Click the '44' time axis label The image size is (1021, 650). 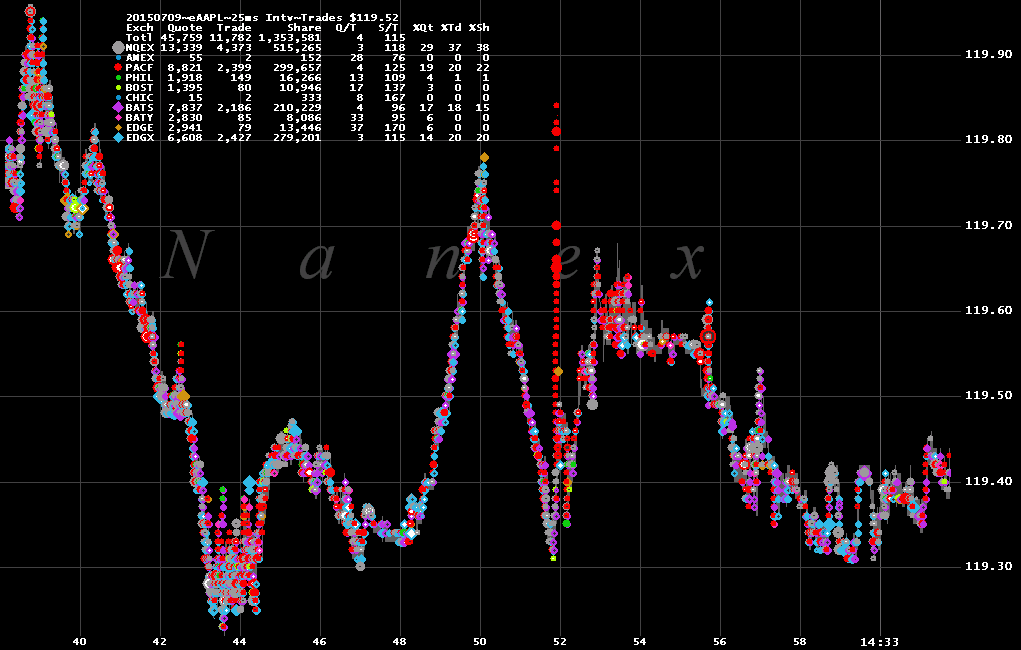point(240,642)
